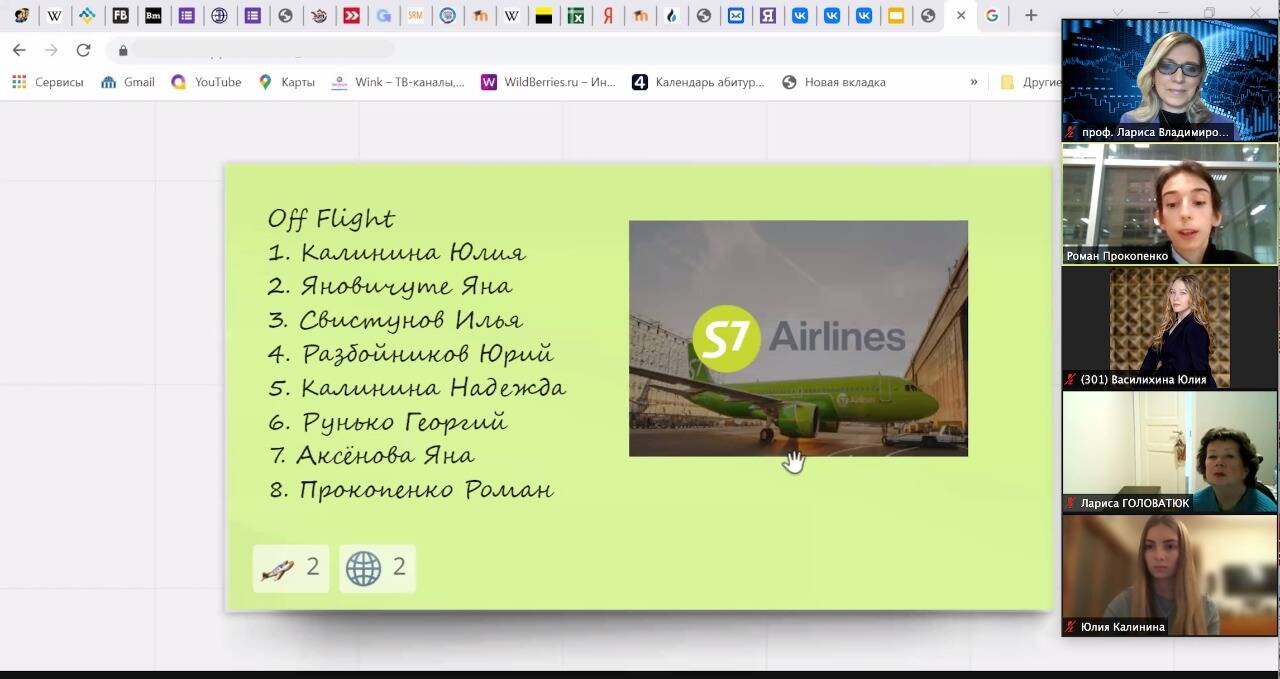Switch to the SRM tab
The image size is (1280, 679).
tap(415, 16)
